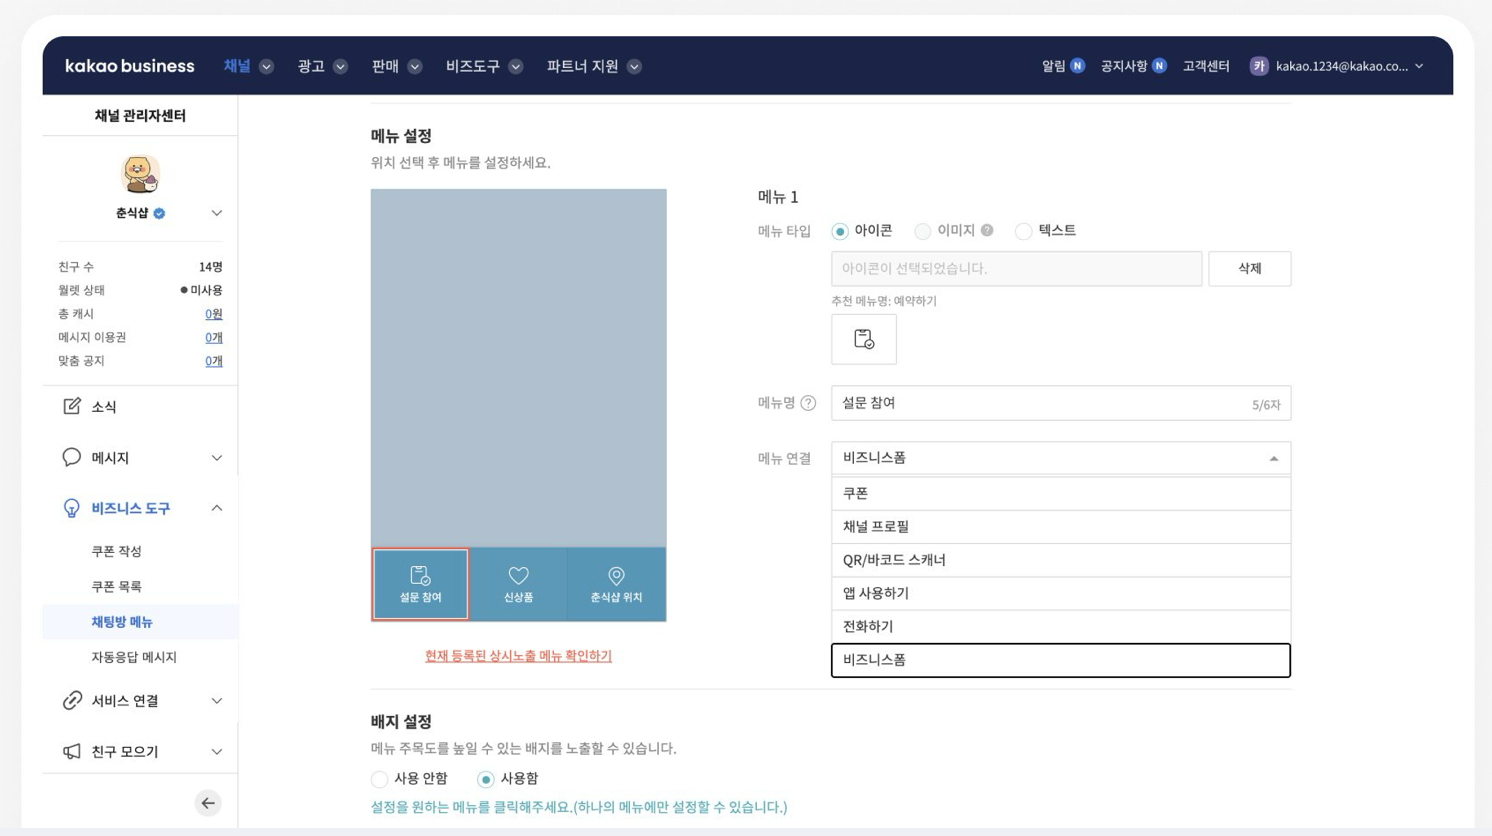Click the 춘식샵 profile avatar image
The width and height of the screenshot is (1492, 836).
[x=140, y=174]
